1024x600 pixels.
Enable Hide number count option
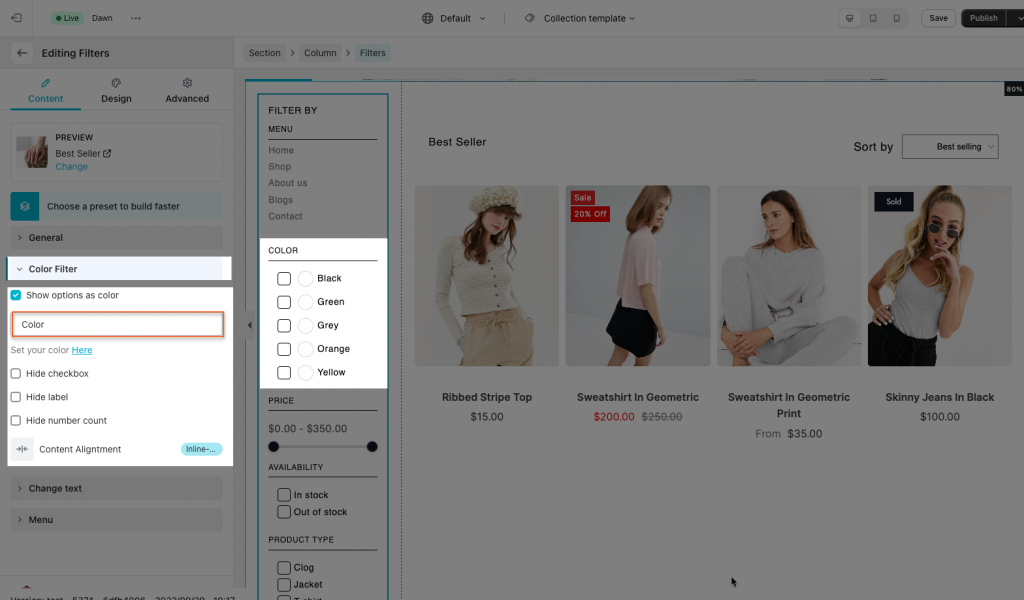coord(16,420)
